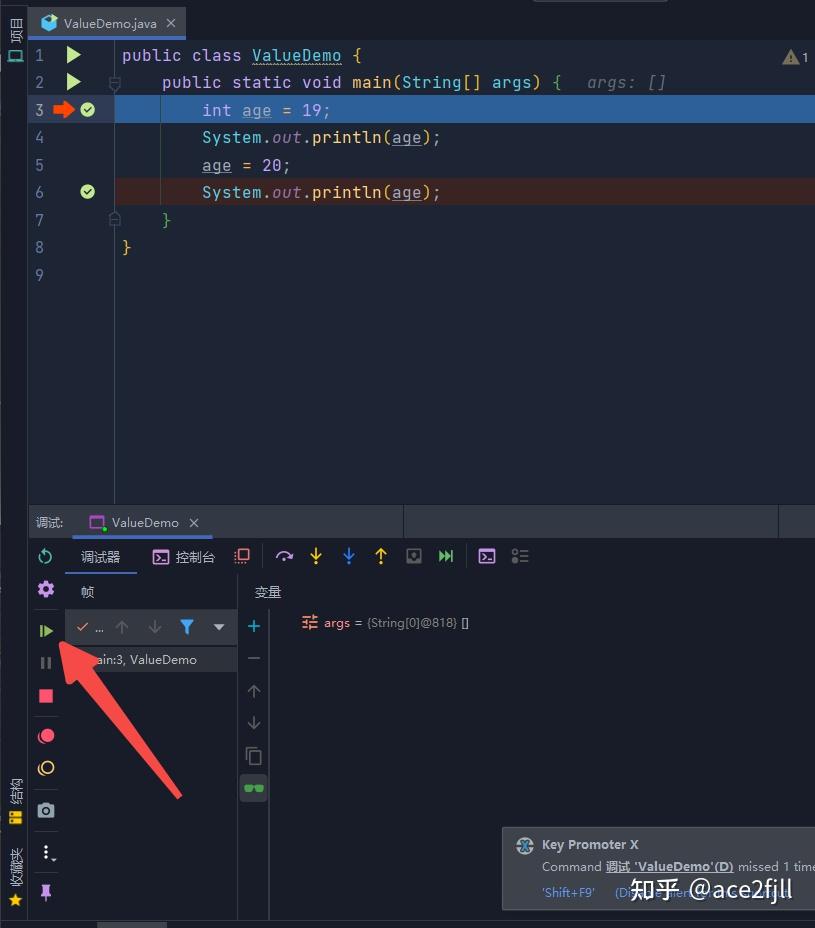Click restore layout icon next to 控制台
This screenshot has height=928, width=815.
[x=242, y=556]
